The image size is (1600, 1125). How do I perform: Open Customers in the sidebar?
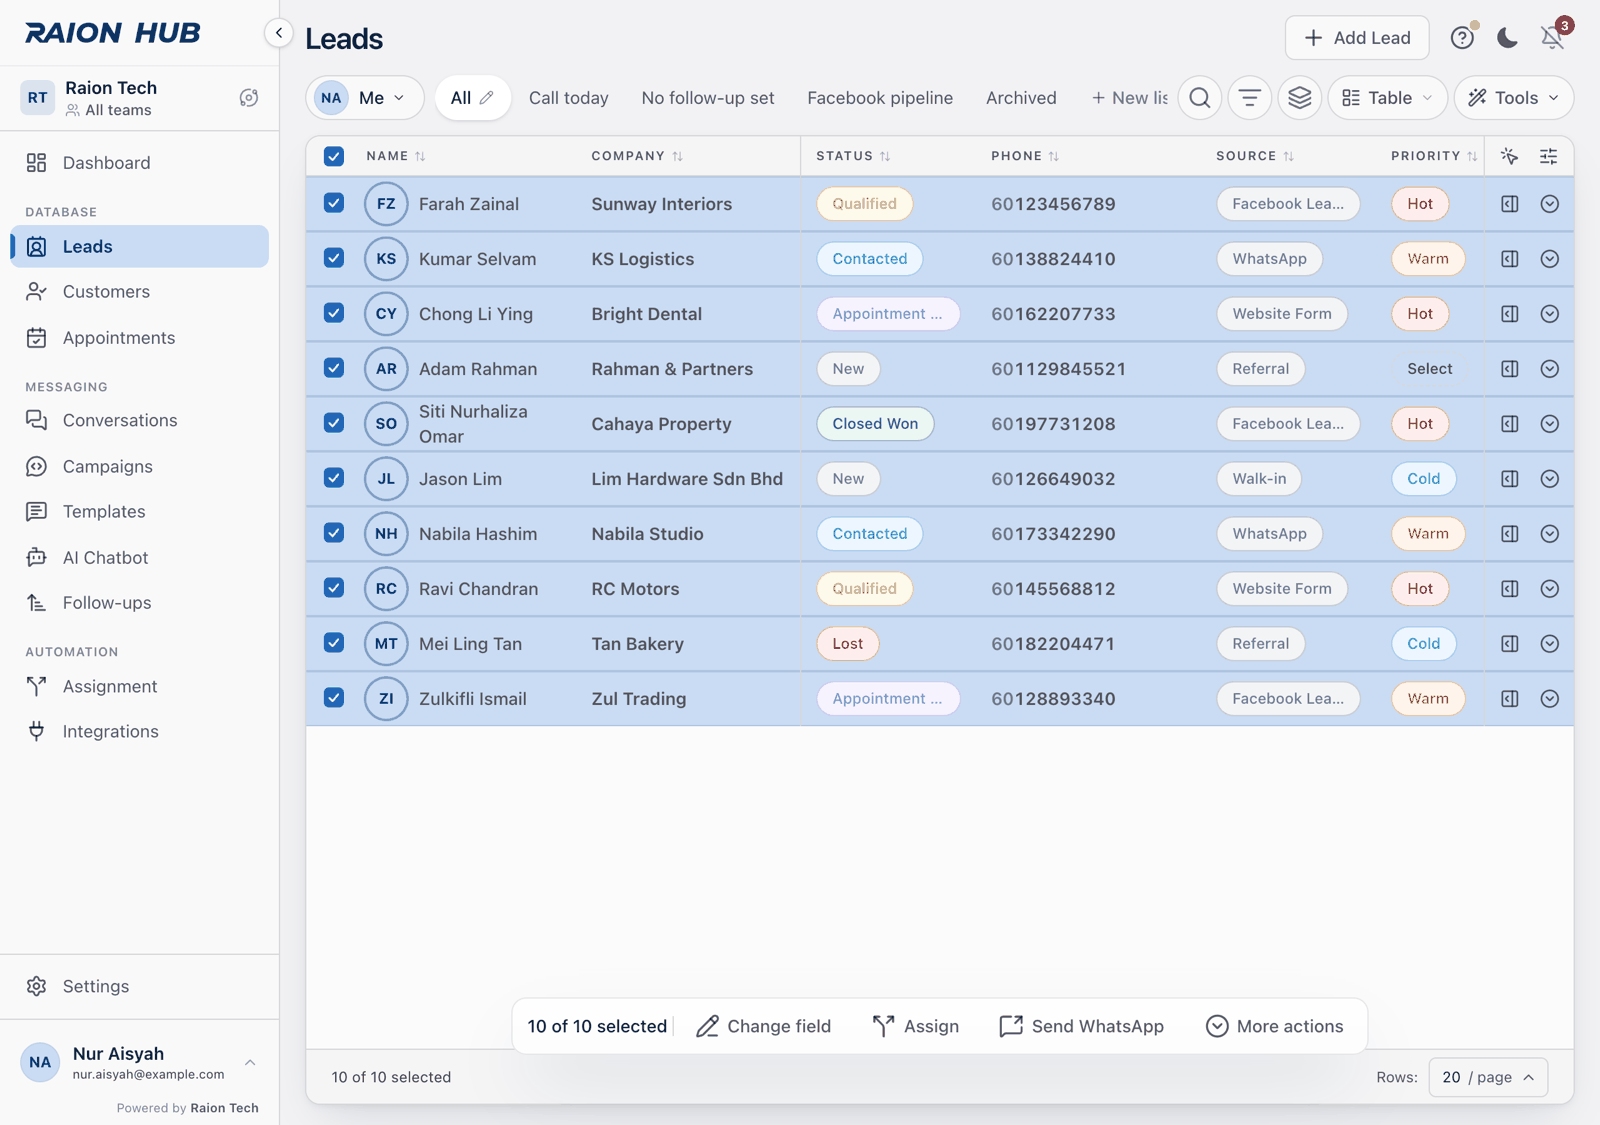pyautogui.click(x=139, y=292)
